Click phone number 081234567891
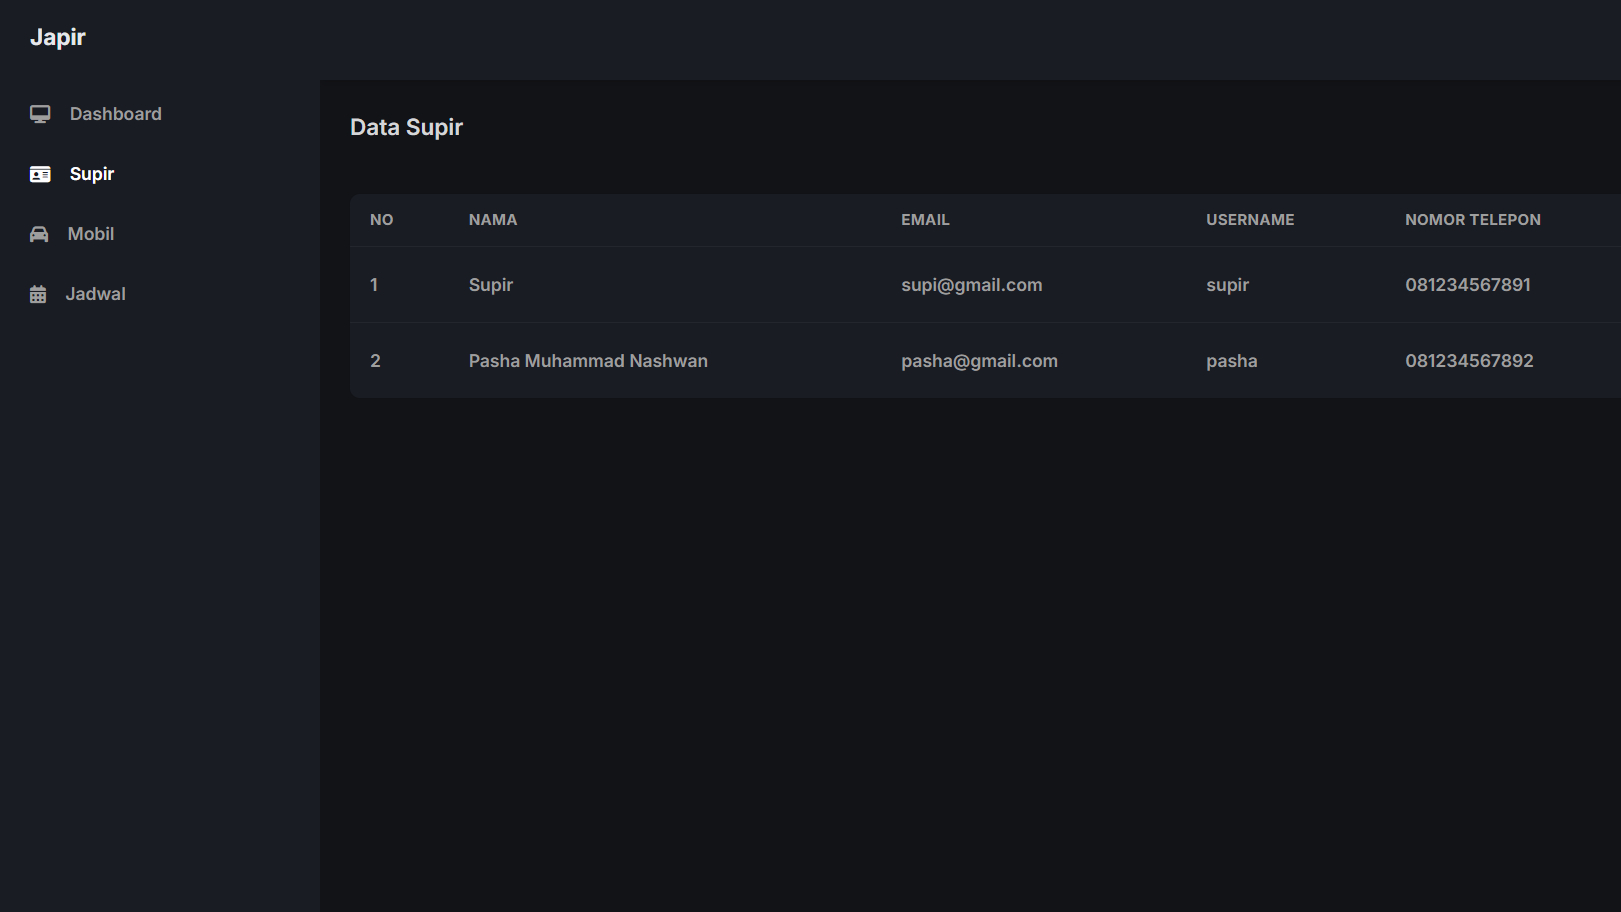This screenshot has height=912, width=1621. (1467, 285)
